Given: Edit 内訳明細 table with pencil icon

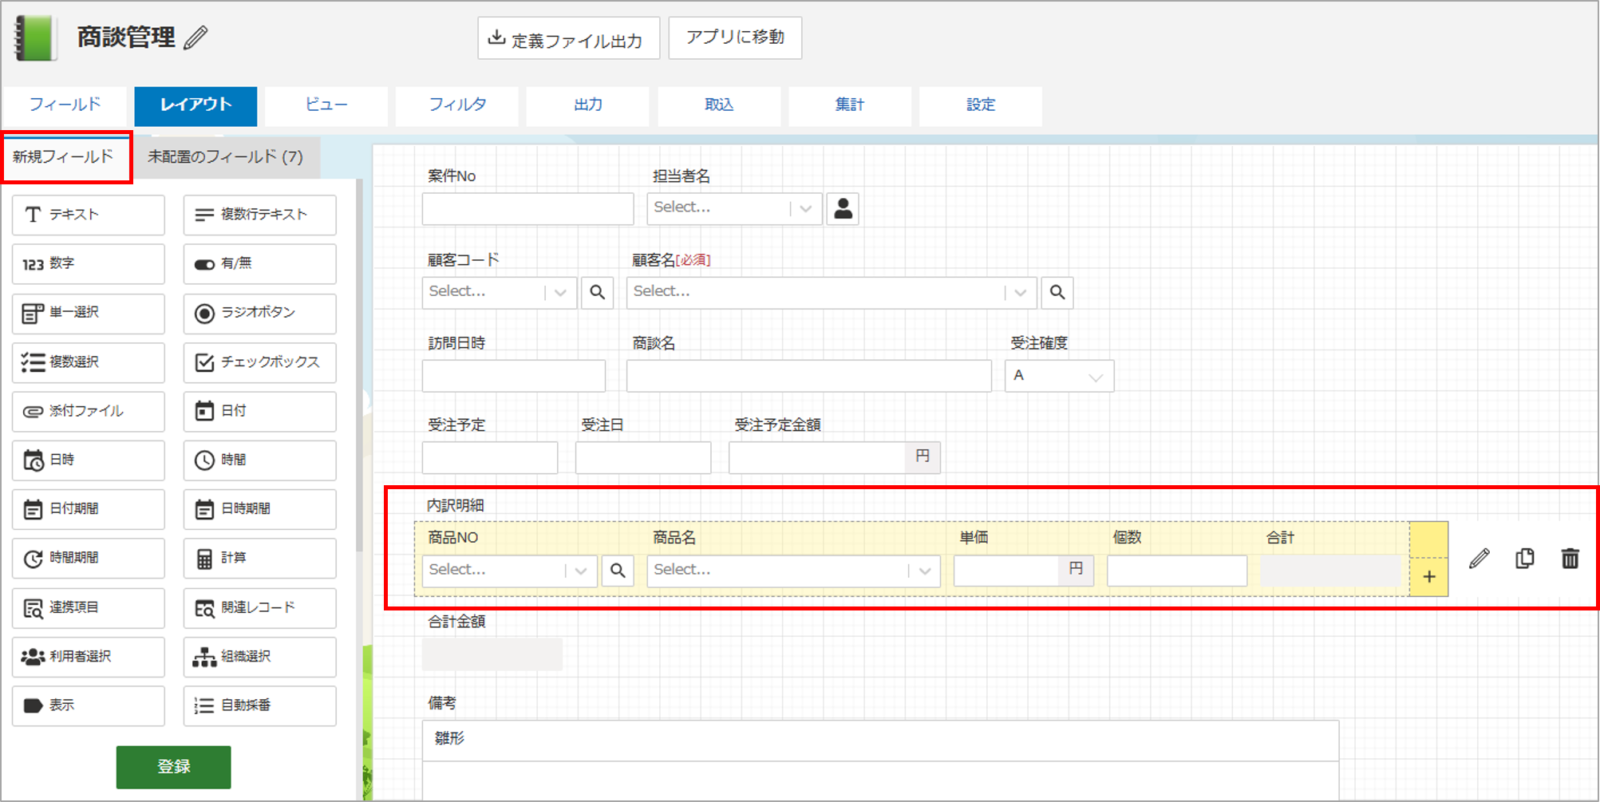Looking at the screenshot, I should click(1479, 559).
